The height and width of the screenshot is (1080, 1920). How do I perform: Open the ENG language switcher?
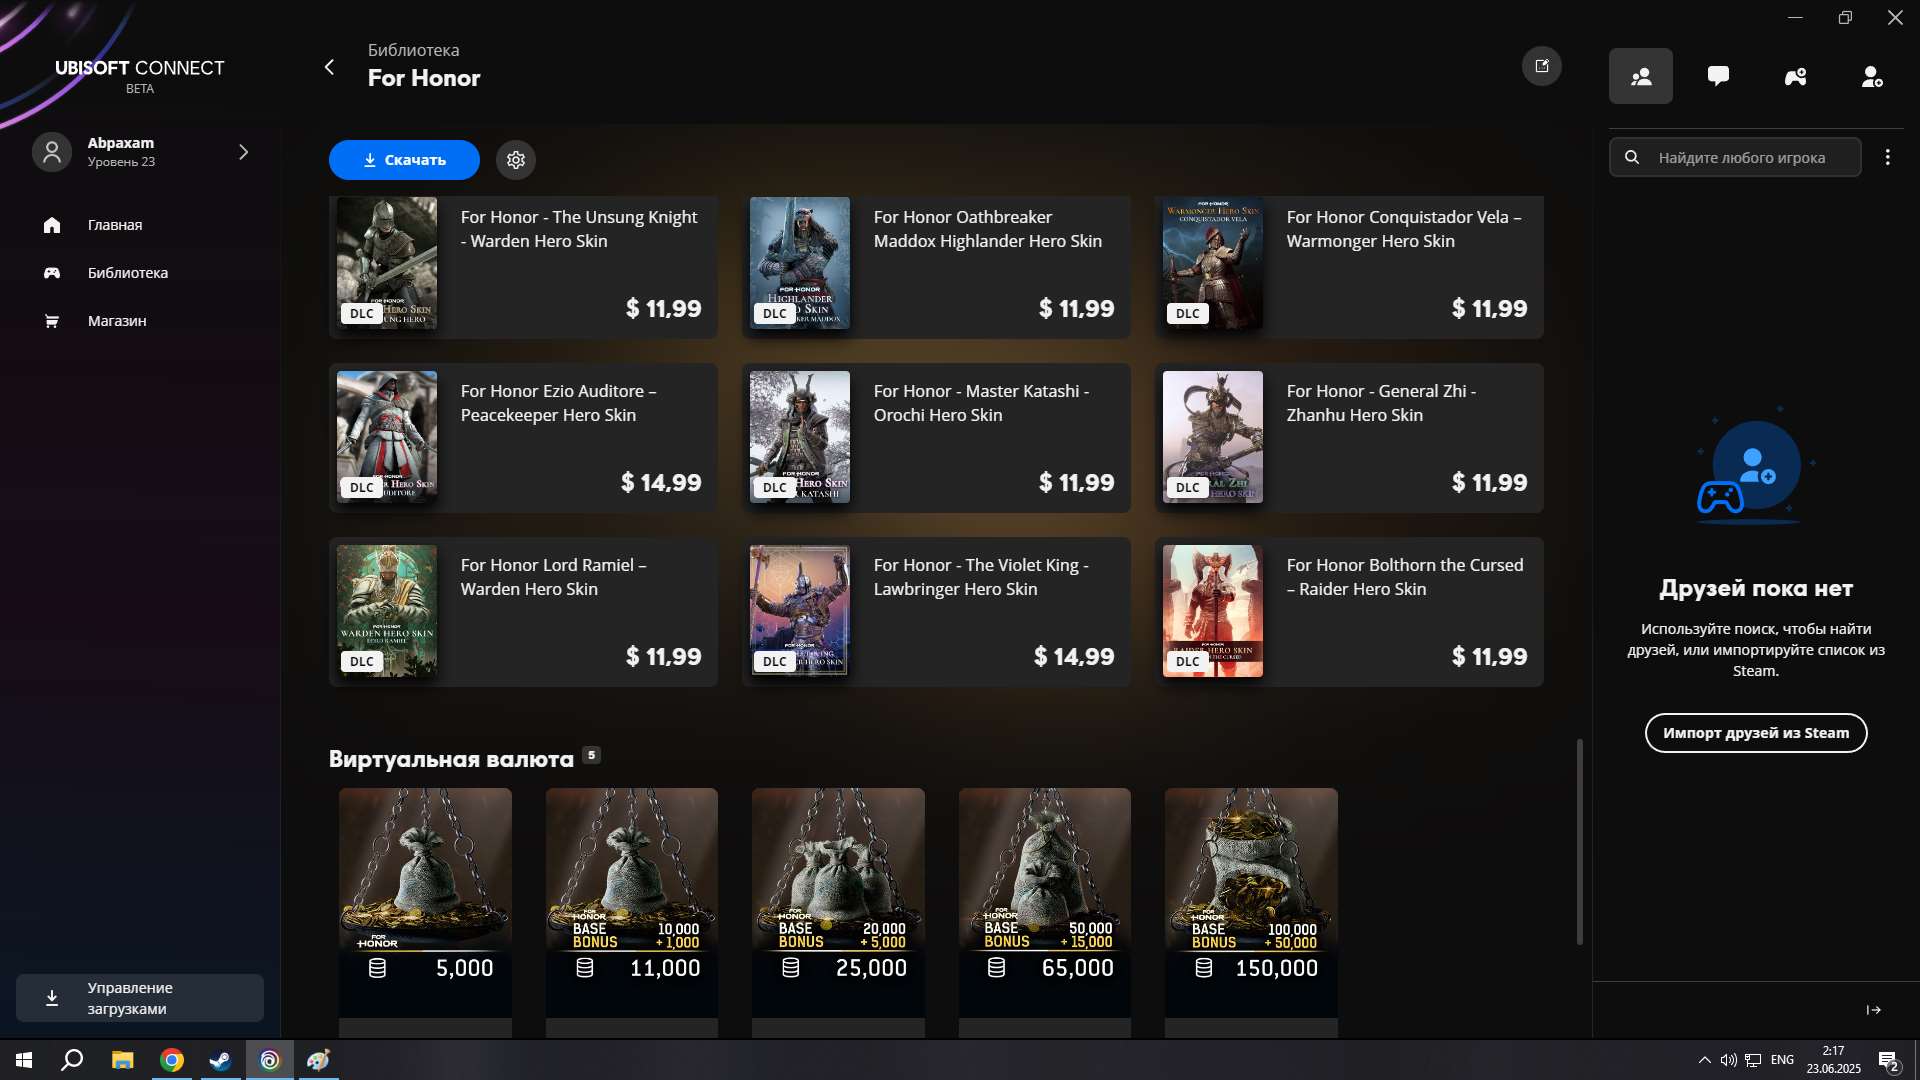click(x=1782, y=1060)
